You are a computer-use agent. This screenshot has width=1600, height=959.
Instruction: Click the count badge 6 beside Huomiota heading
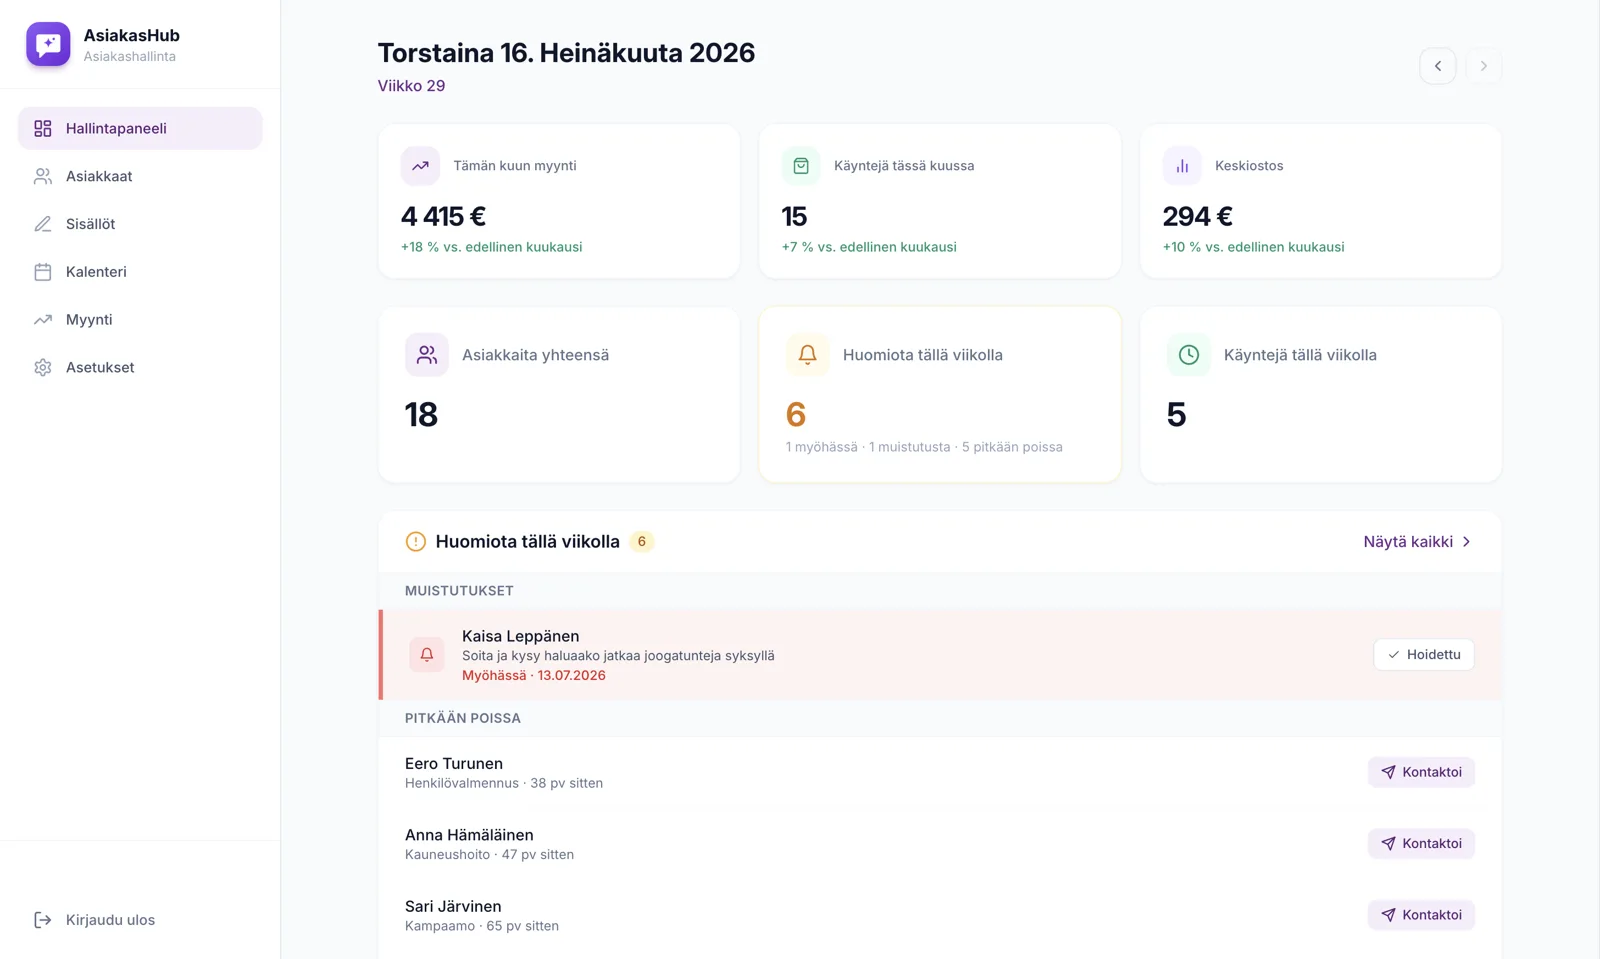(642, 542)
